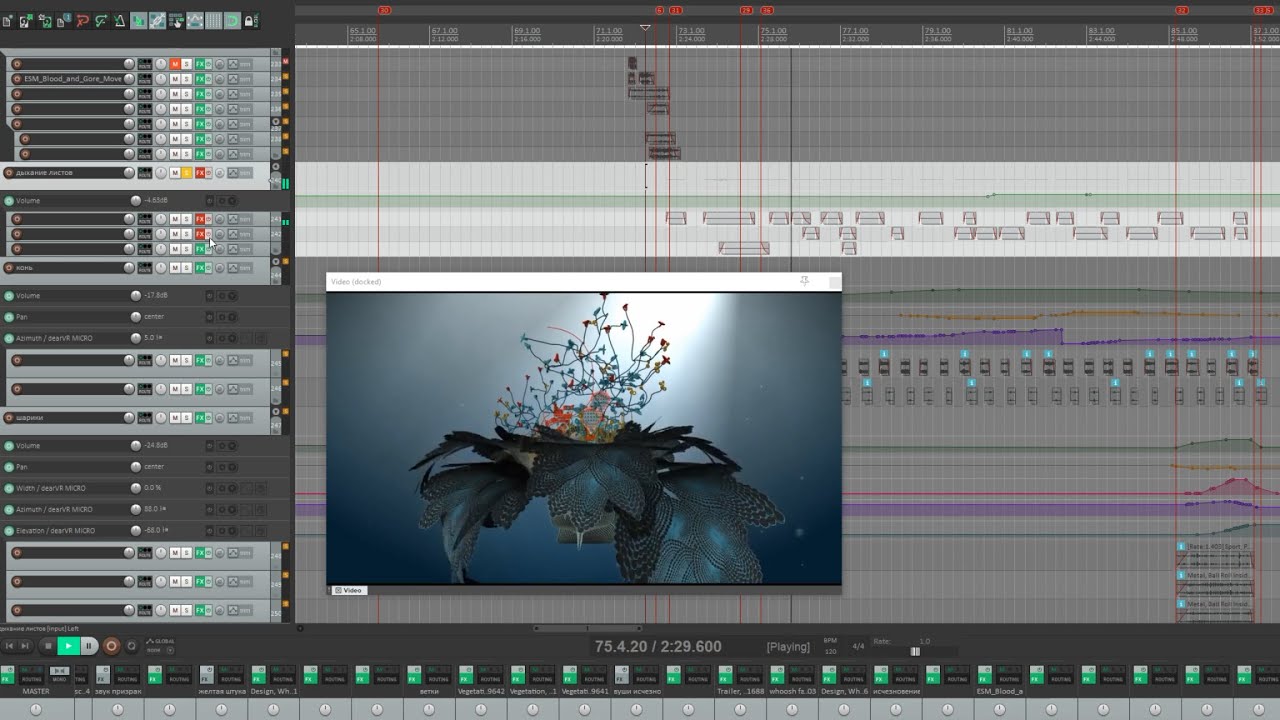Screen dimensions: 1280x720
Task: Click the New Project toolbar icon
Action: click(x=6, y=21)
